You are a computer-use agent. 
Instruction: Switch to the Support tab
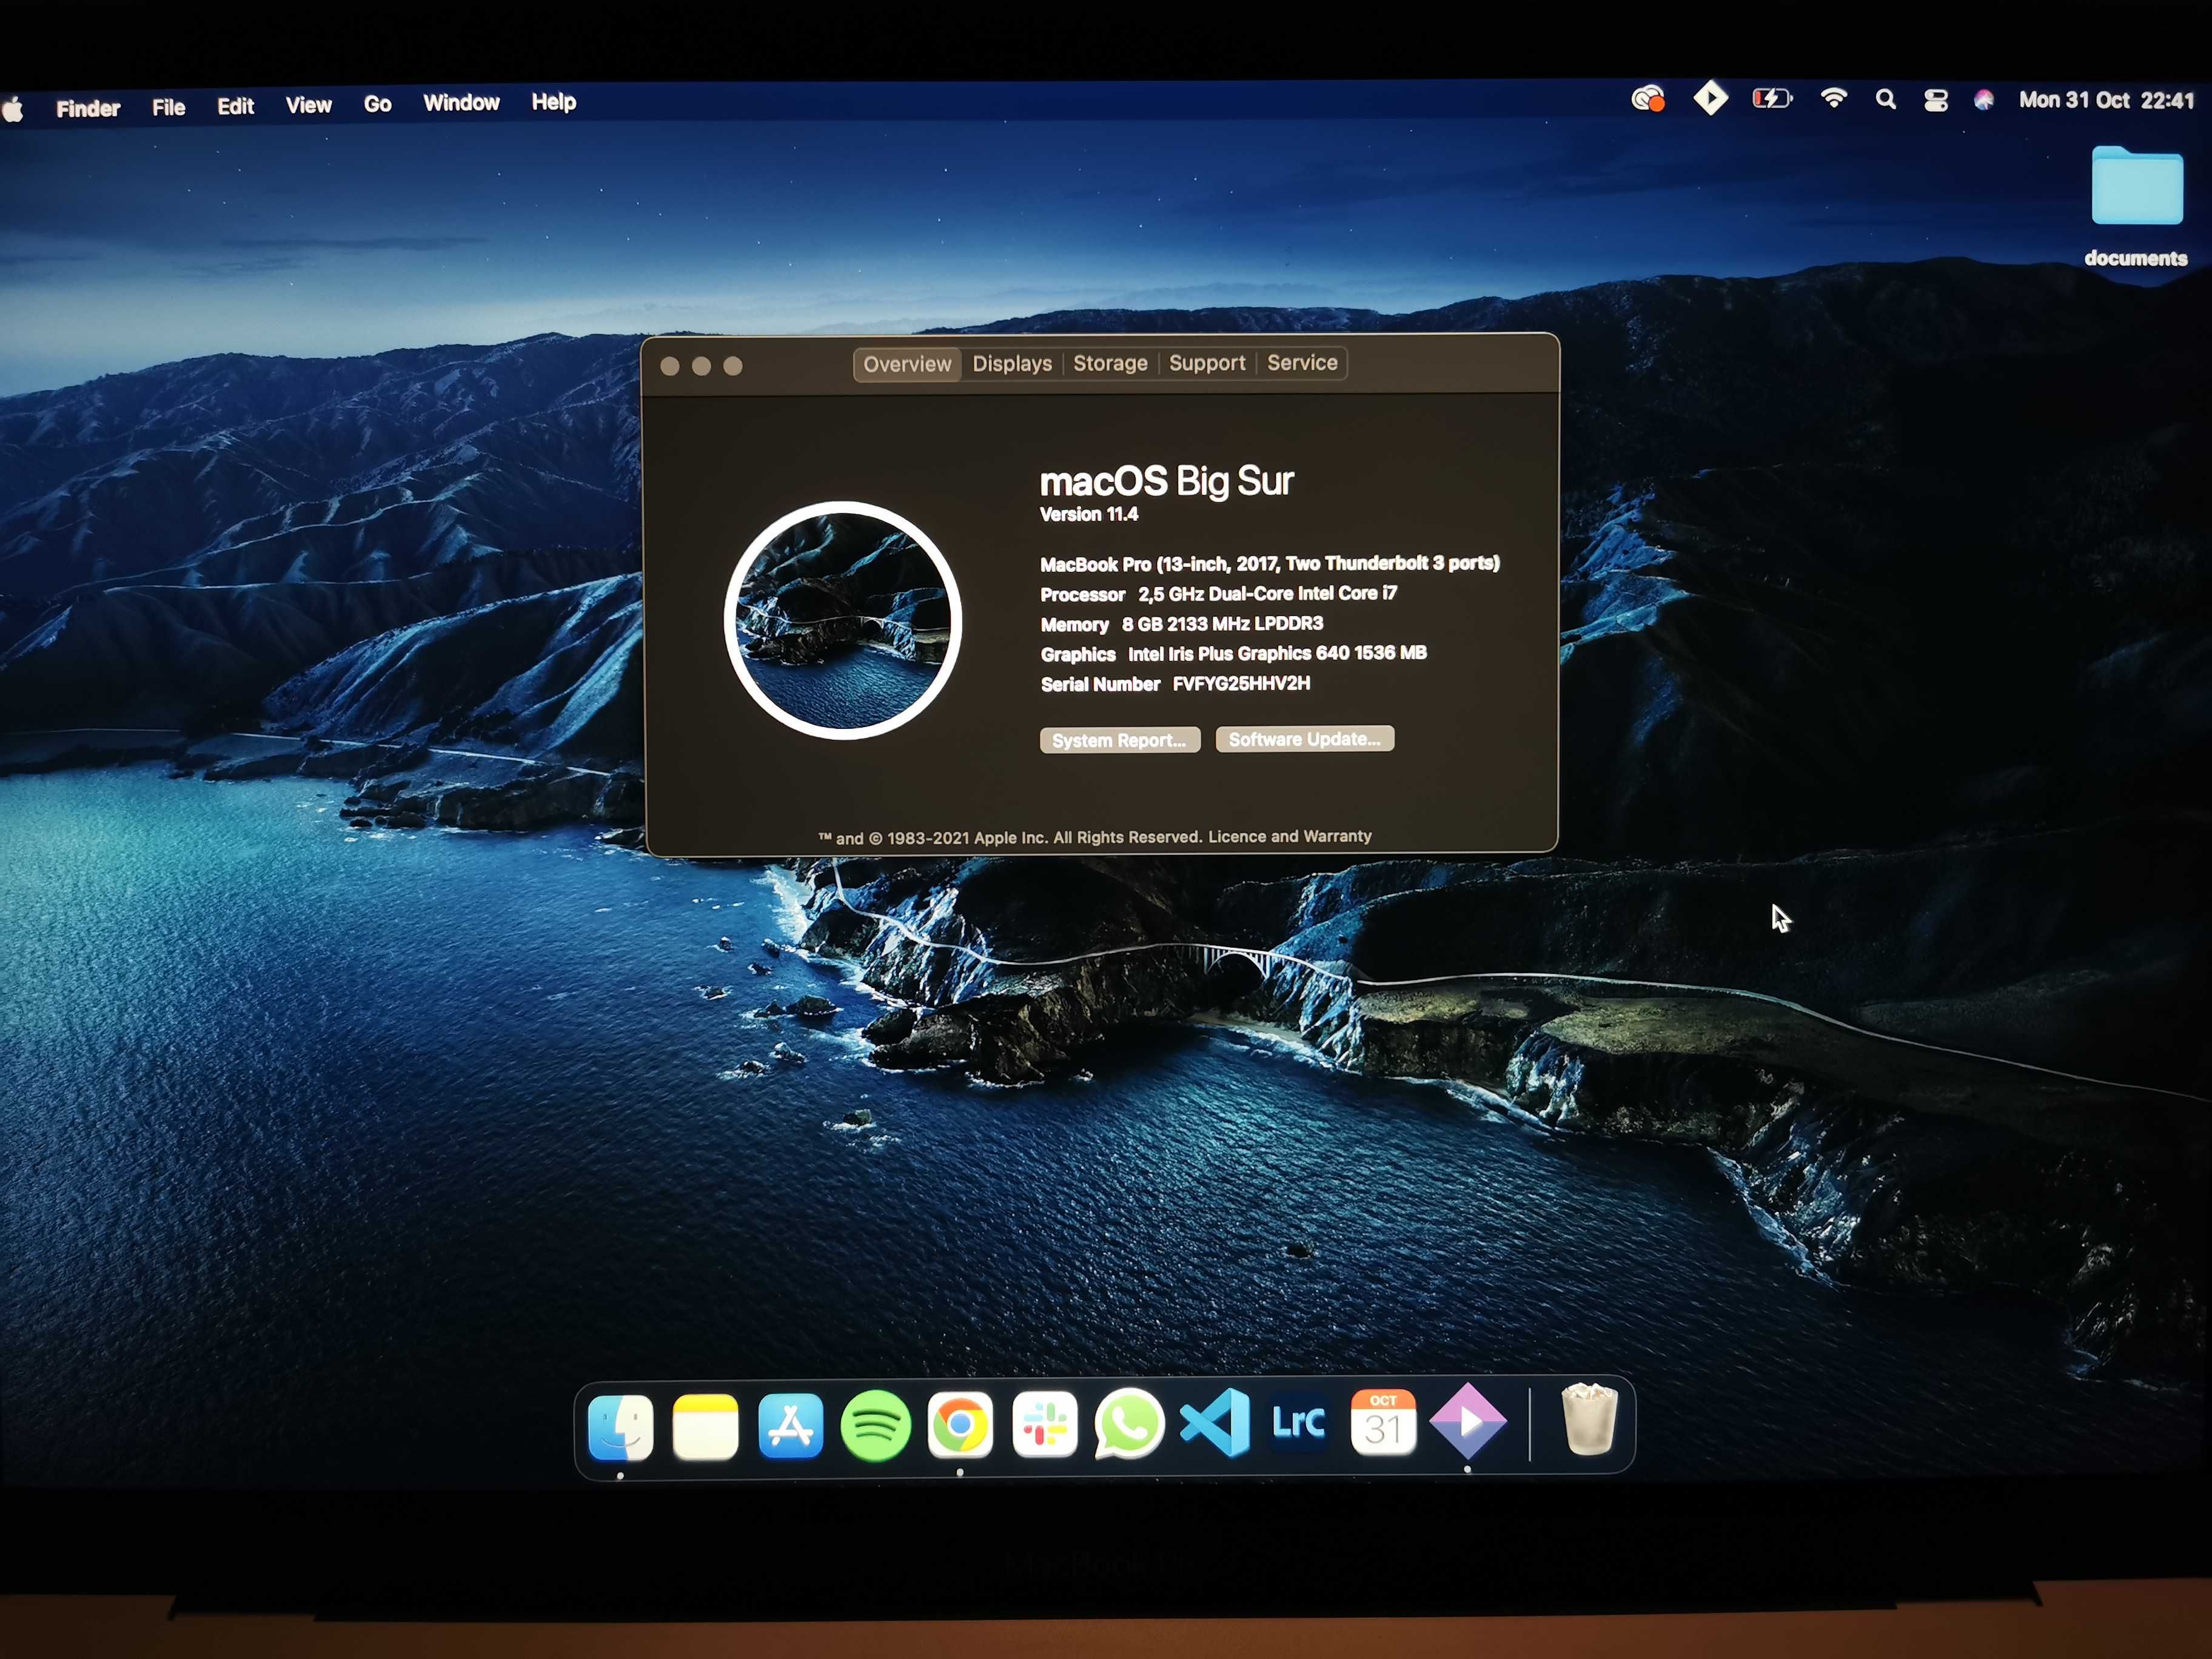pyautogui.click(x=1207, y=363)
